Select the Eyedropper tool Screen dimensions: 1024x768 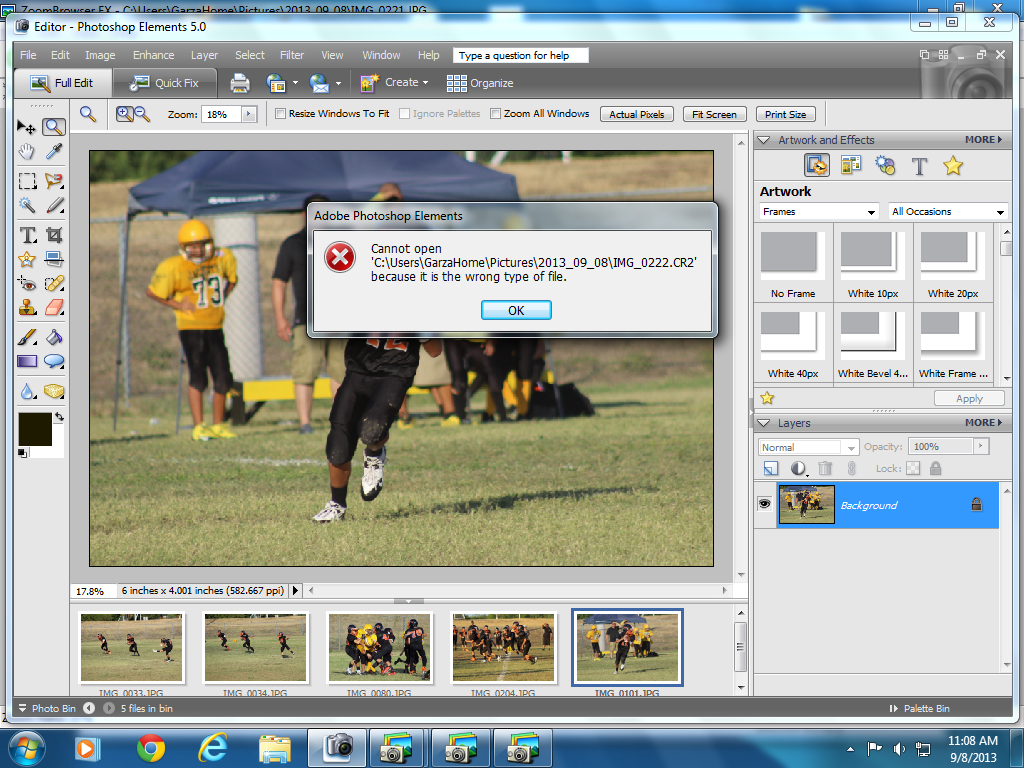(54, 152)
